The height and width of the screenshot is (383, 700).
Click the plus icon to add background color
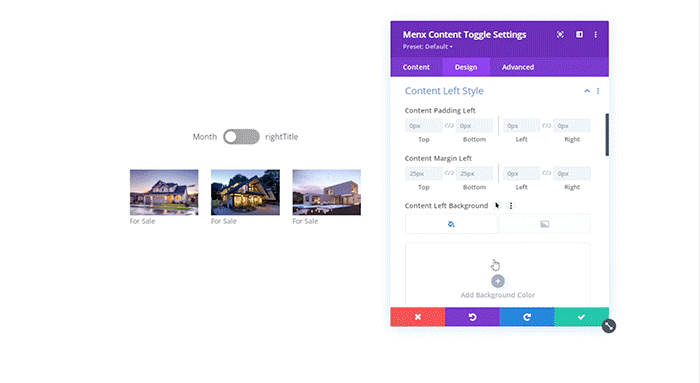coord(498,281)
